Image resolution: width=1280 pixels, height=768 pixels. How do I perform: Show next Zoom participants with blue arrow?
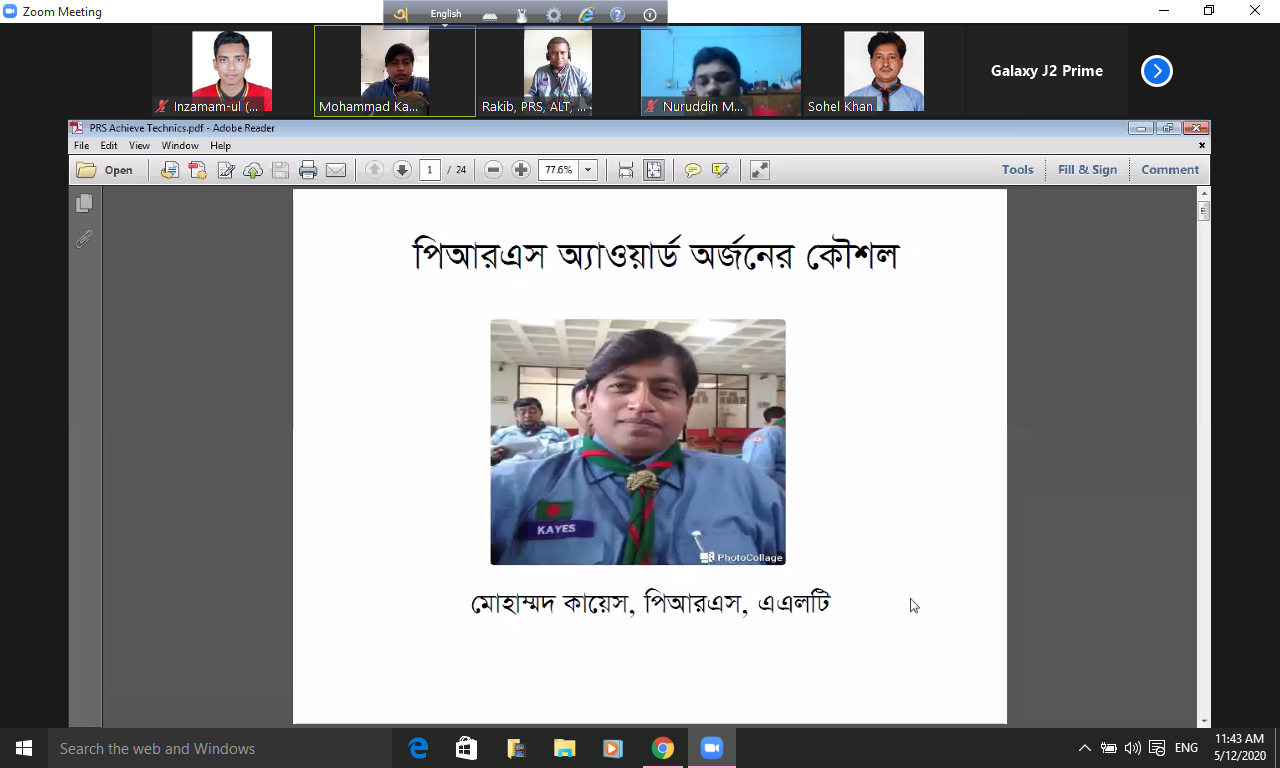click(x=1157, y=71)
